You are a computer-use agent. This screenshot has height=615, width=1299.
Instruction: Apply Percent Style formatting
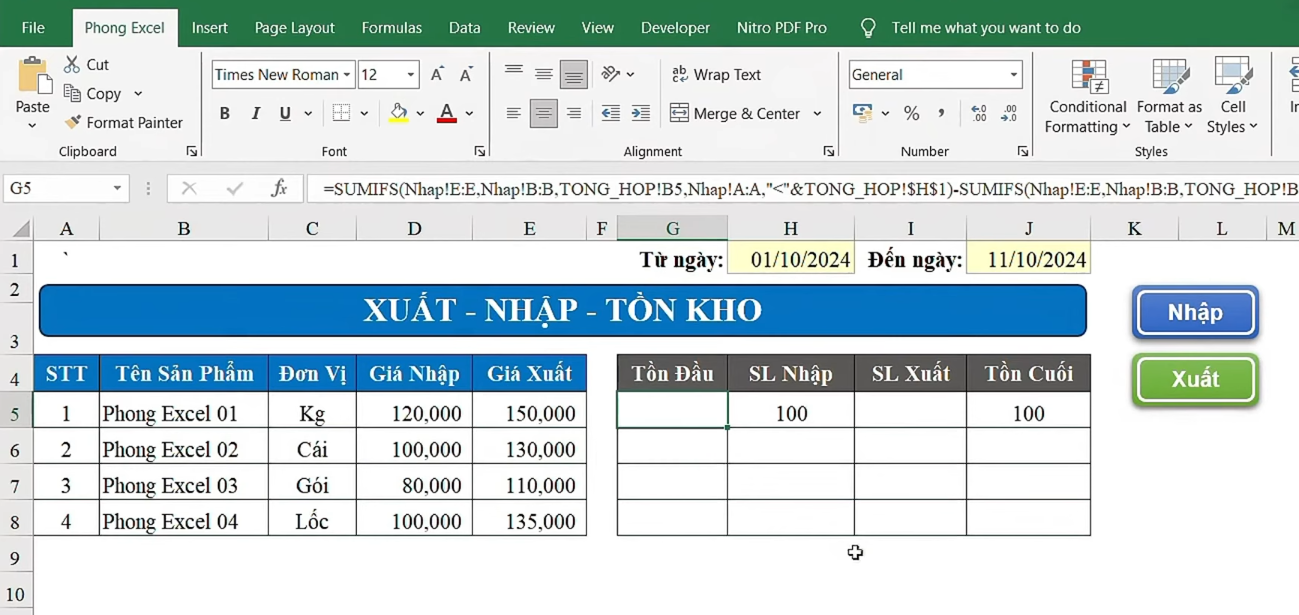pos(912,113)
